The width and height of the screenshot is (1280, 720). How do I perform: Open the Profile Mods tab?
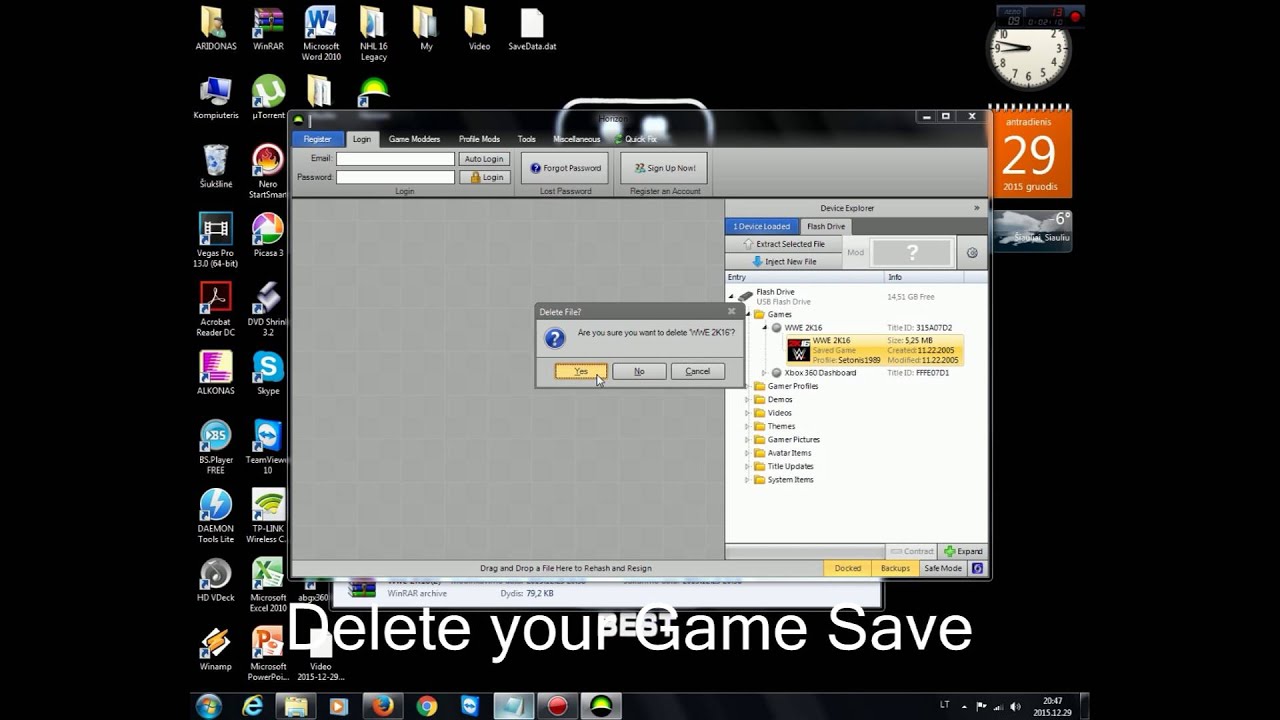point(479,139)
